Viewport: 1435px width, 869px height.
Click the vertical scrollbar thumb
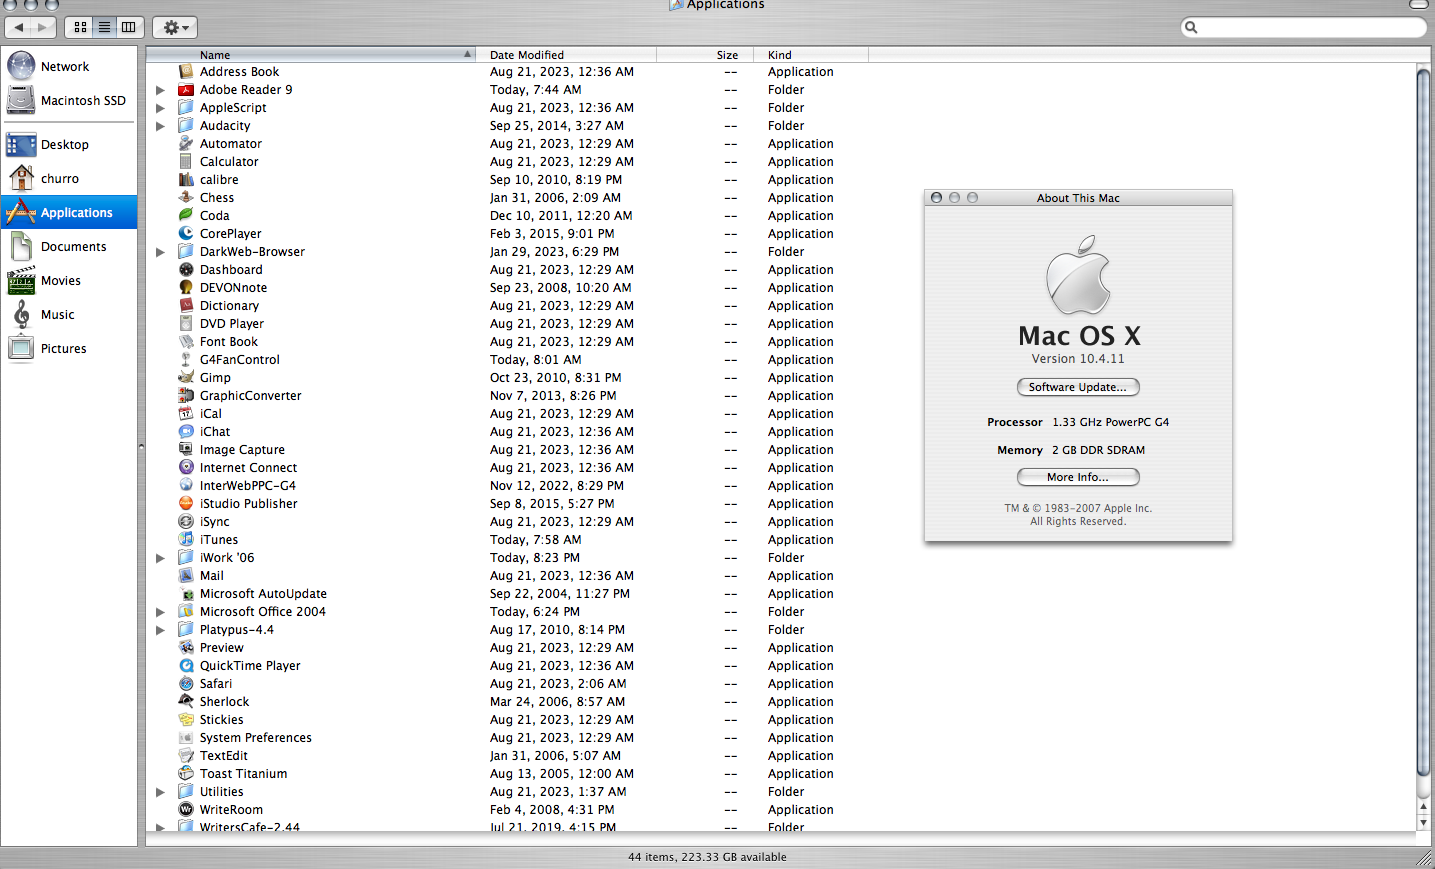point(1424,420)
